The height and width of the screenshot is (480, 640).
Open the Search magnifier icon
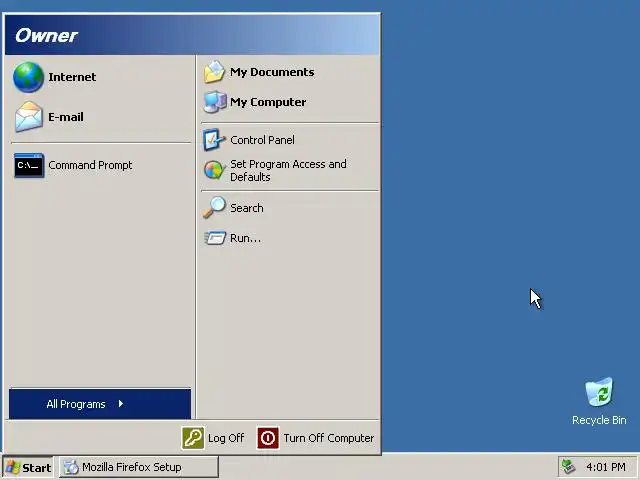pyautogui.click(x=215, y=207)
